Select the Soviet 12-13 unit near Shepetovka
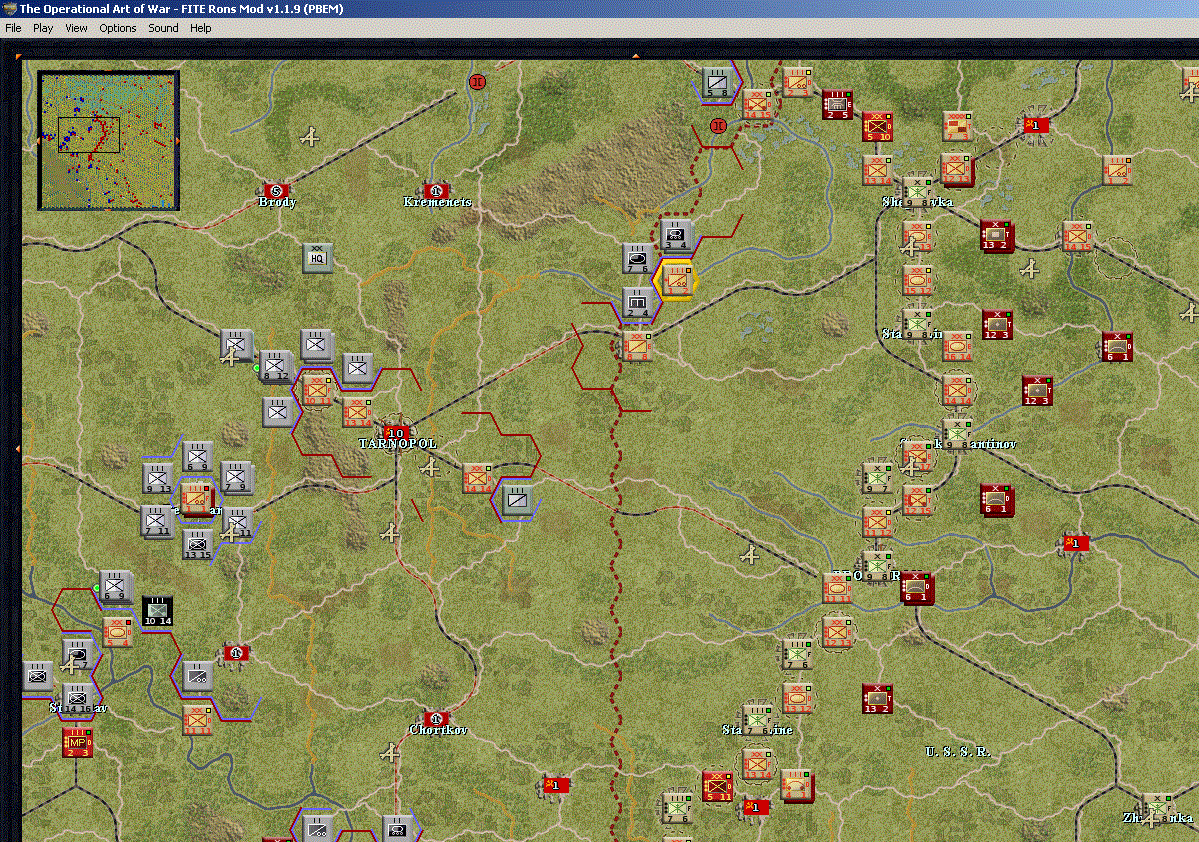Screen dimensions: 1199x842 [956, 169]
